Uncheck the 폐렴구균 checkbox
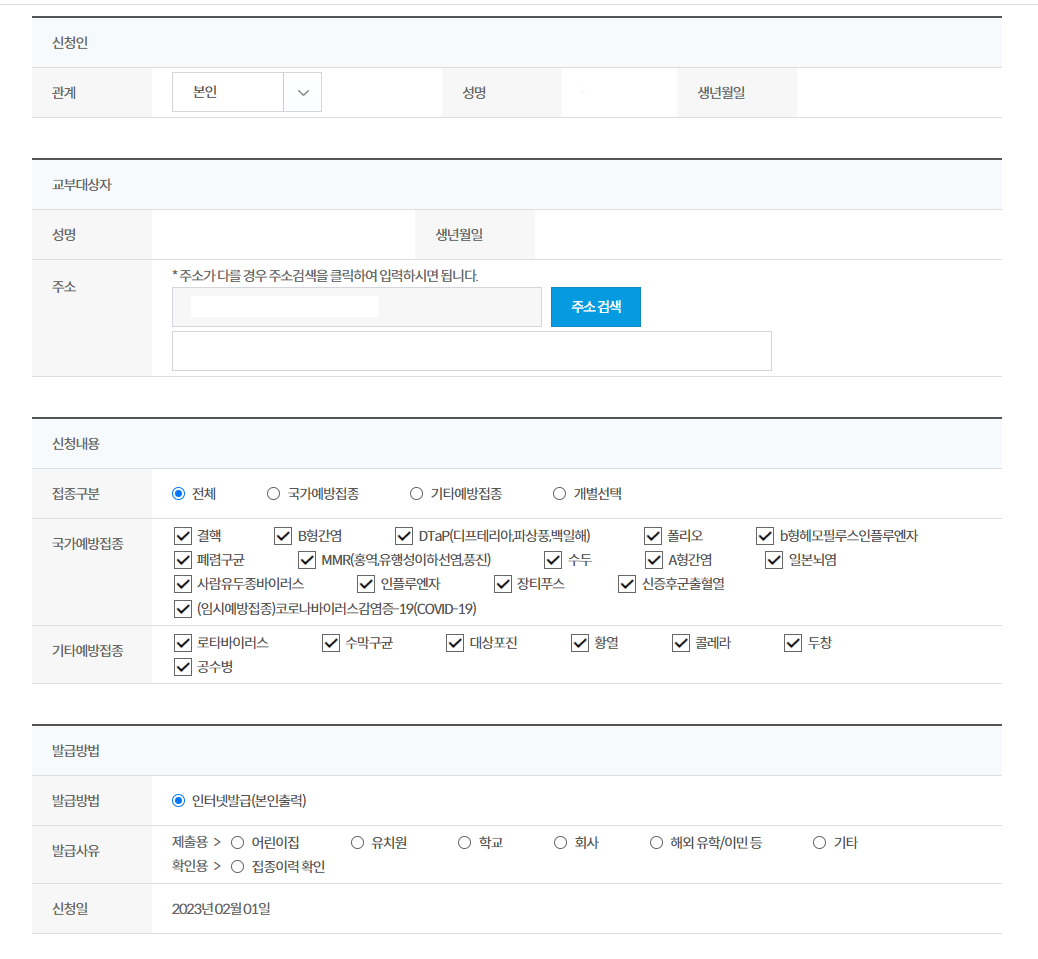Screen dimensions: 1038x959 pos(183,560)
